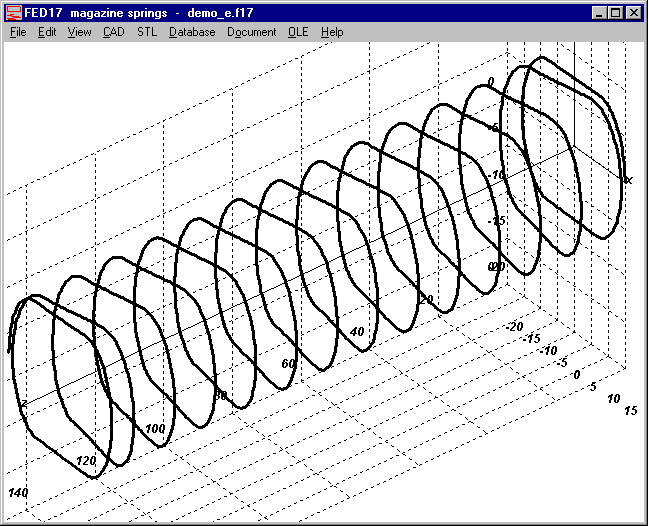Click the FED17 application icon in title bar
The height and width of the screenshot is (526, 648).
(14, 13)
